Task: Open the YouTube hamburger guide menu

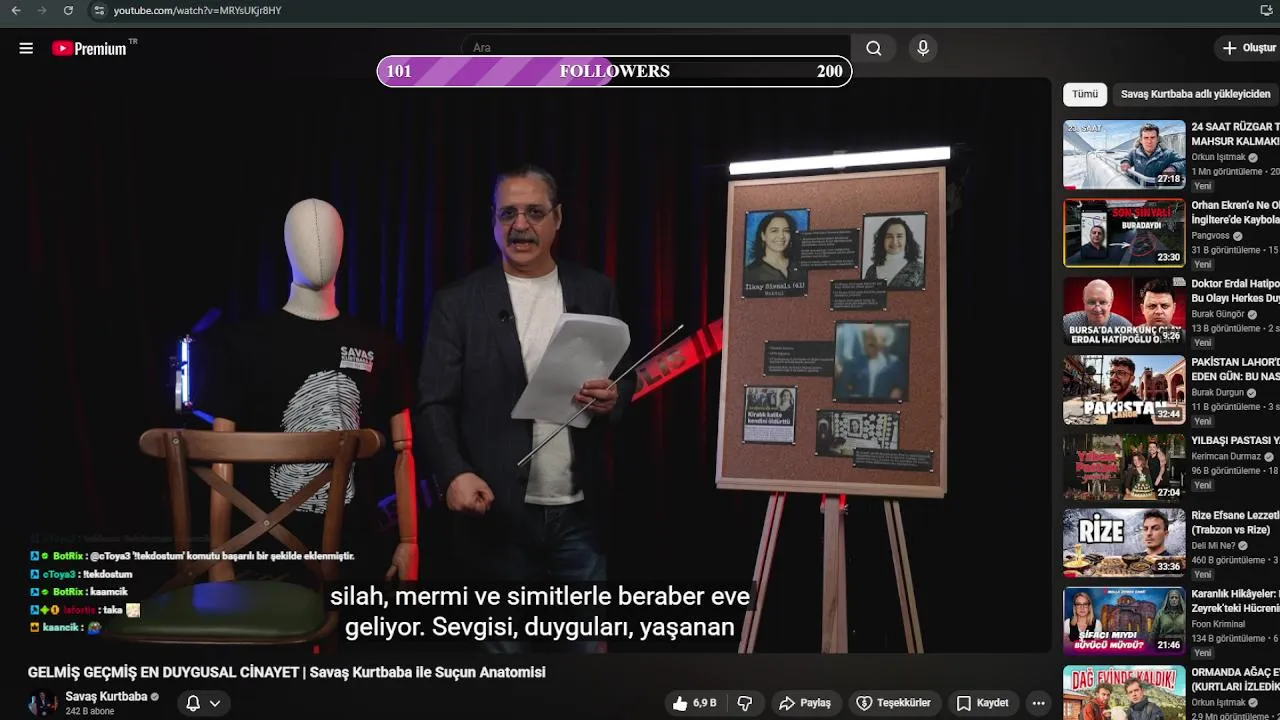Action: click(x=26, y=48)
